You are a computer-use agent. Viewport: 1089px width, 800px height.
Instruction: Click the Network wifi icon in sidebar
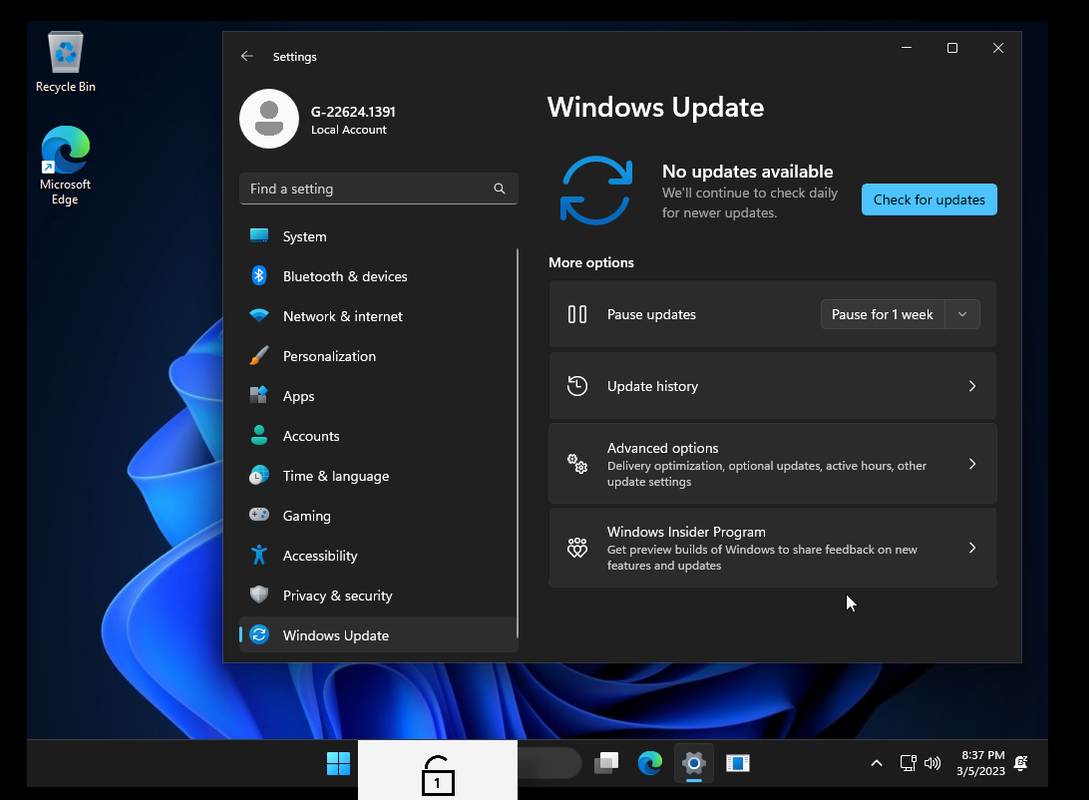point(259,315)
